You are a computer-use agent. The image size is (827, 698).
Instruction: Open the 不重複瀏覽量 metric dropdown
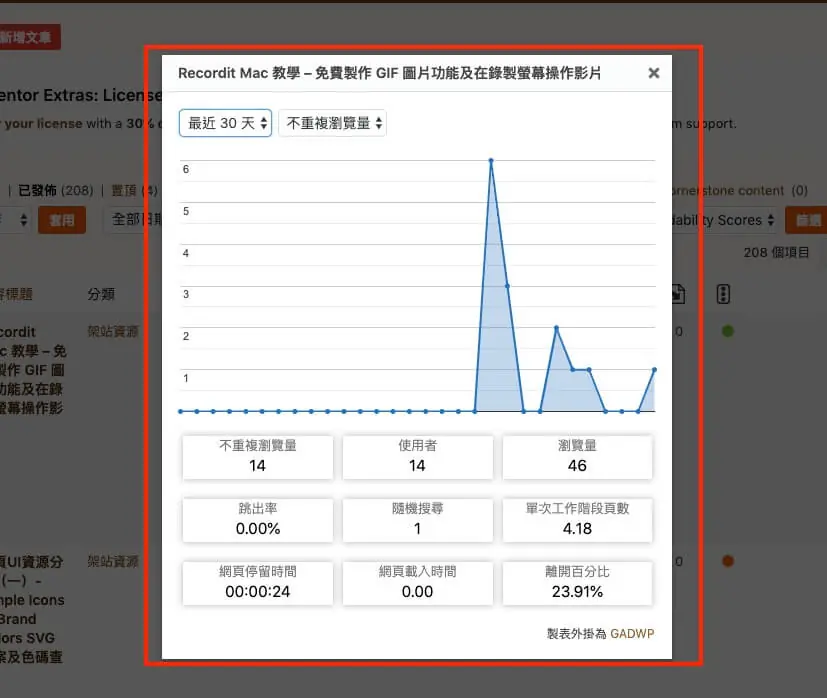[x=332, y=123]
